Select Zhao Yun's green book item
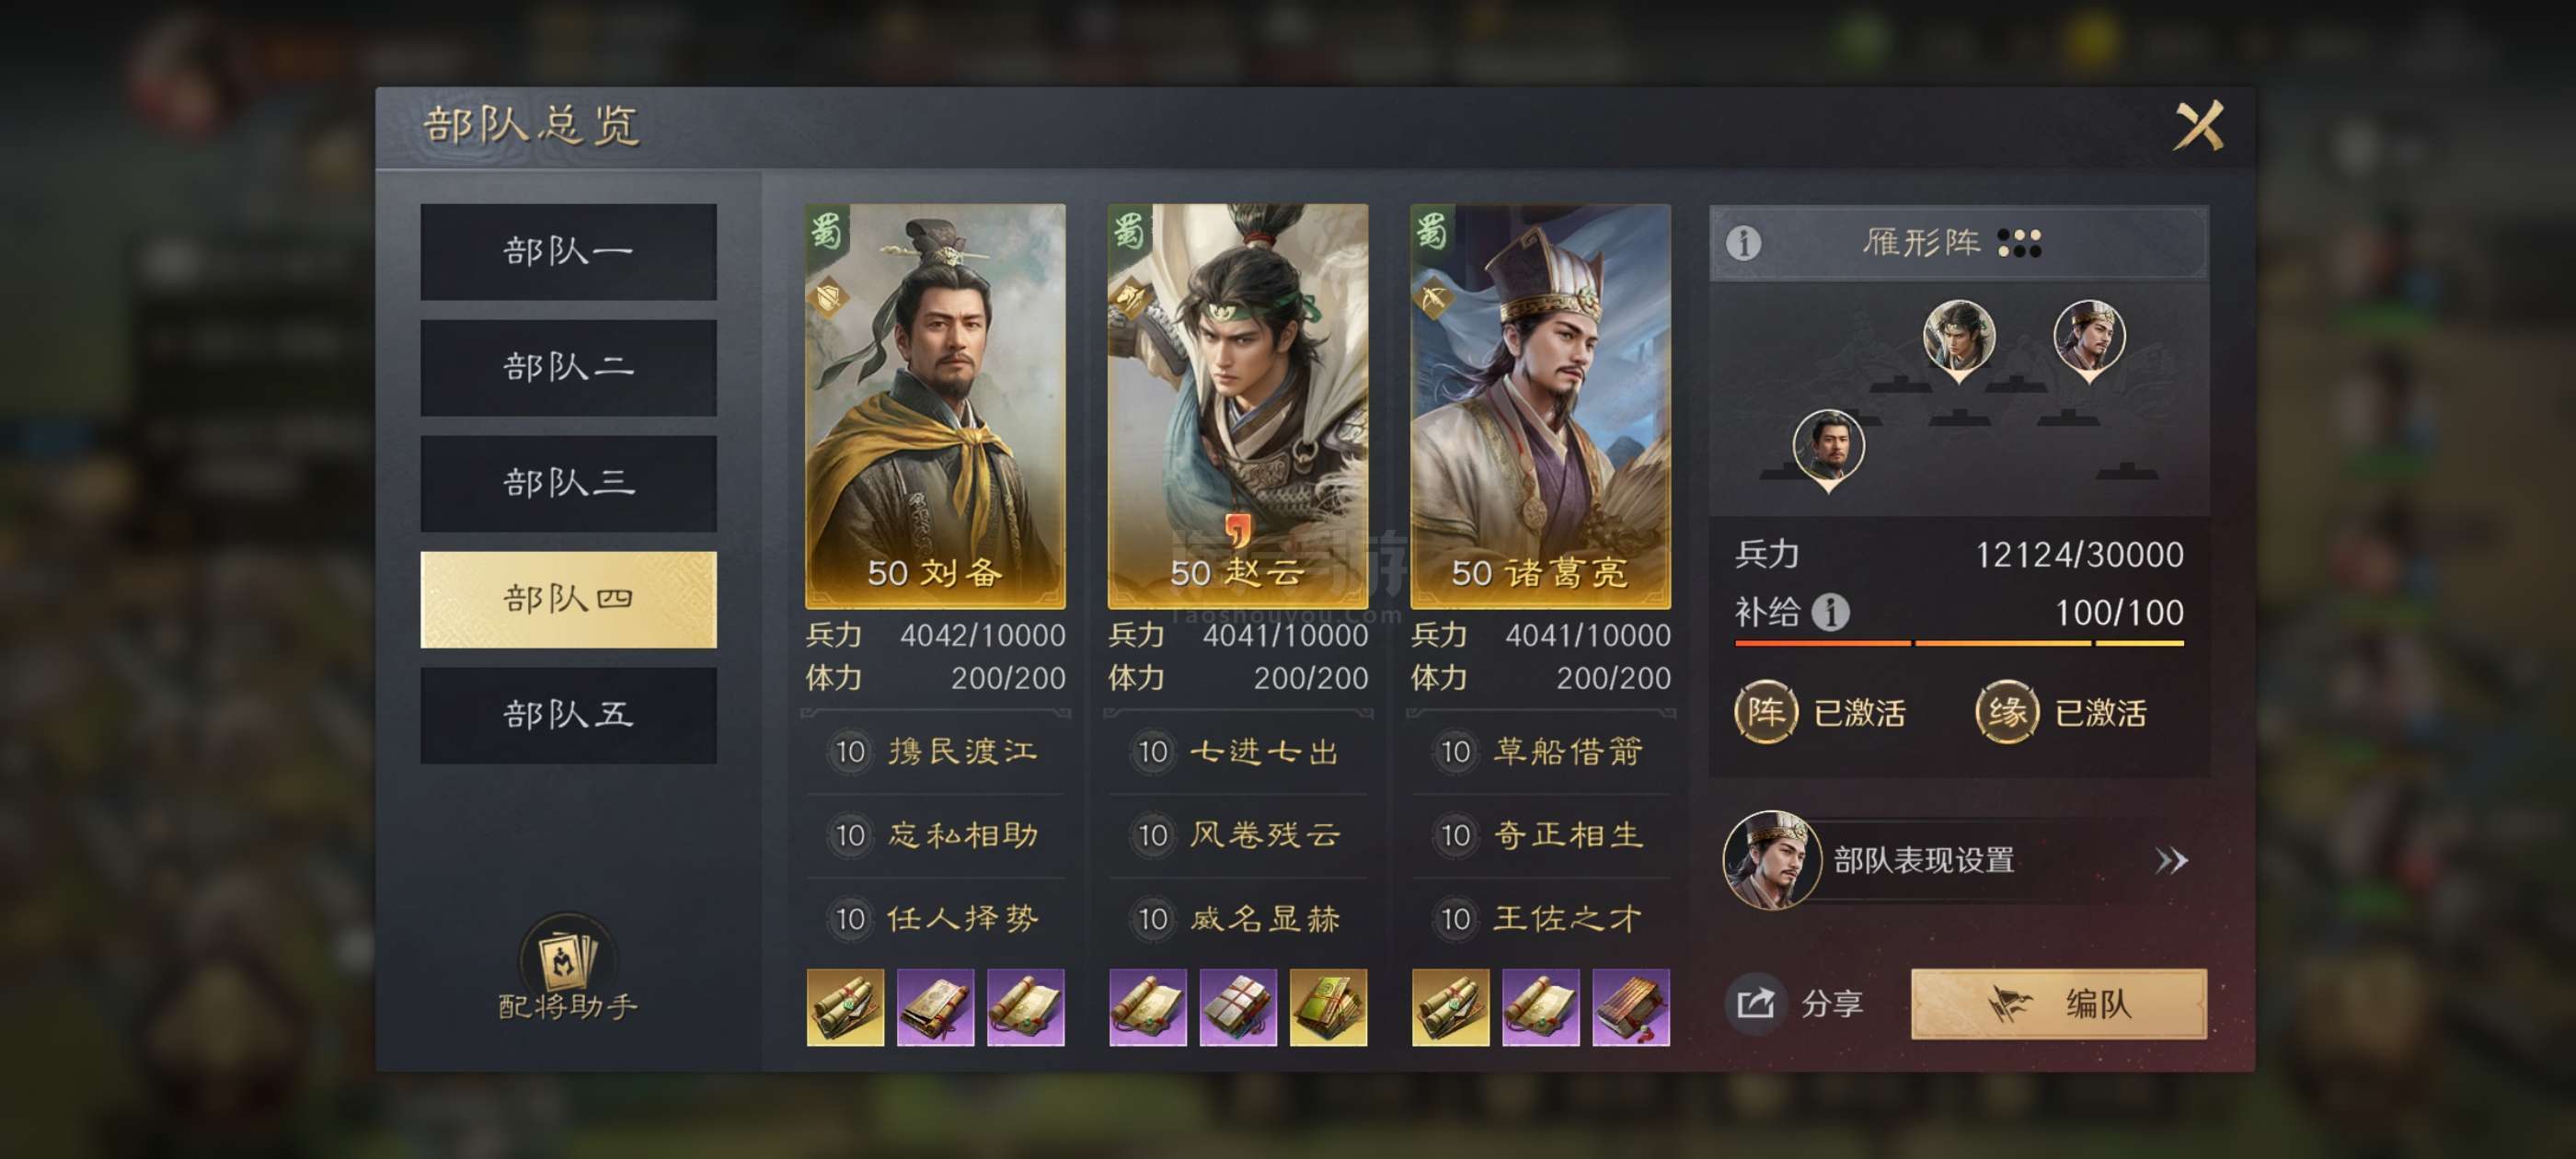 coord(1328,1007)
